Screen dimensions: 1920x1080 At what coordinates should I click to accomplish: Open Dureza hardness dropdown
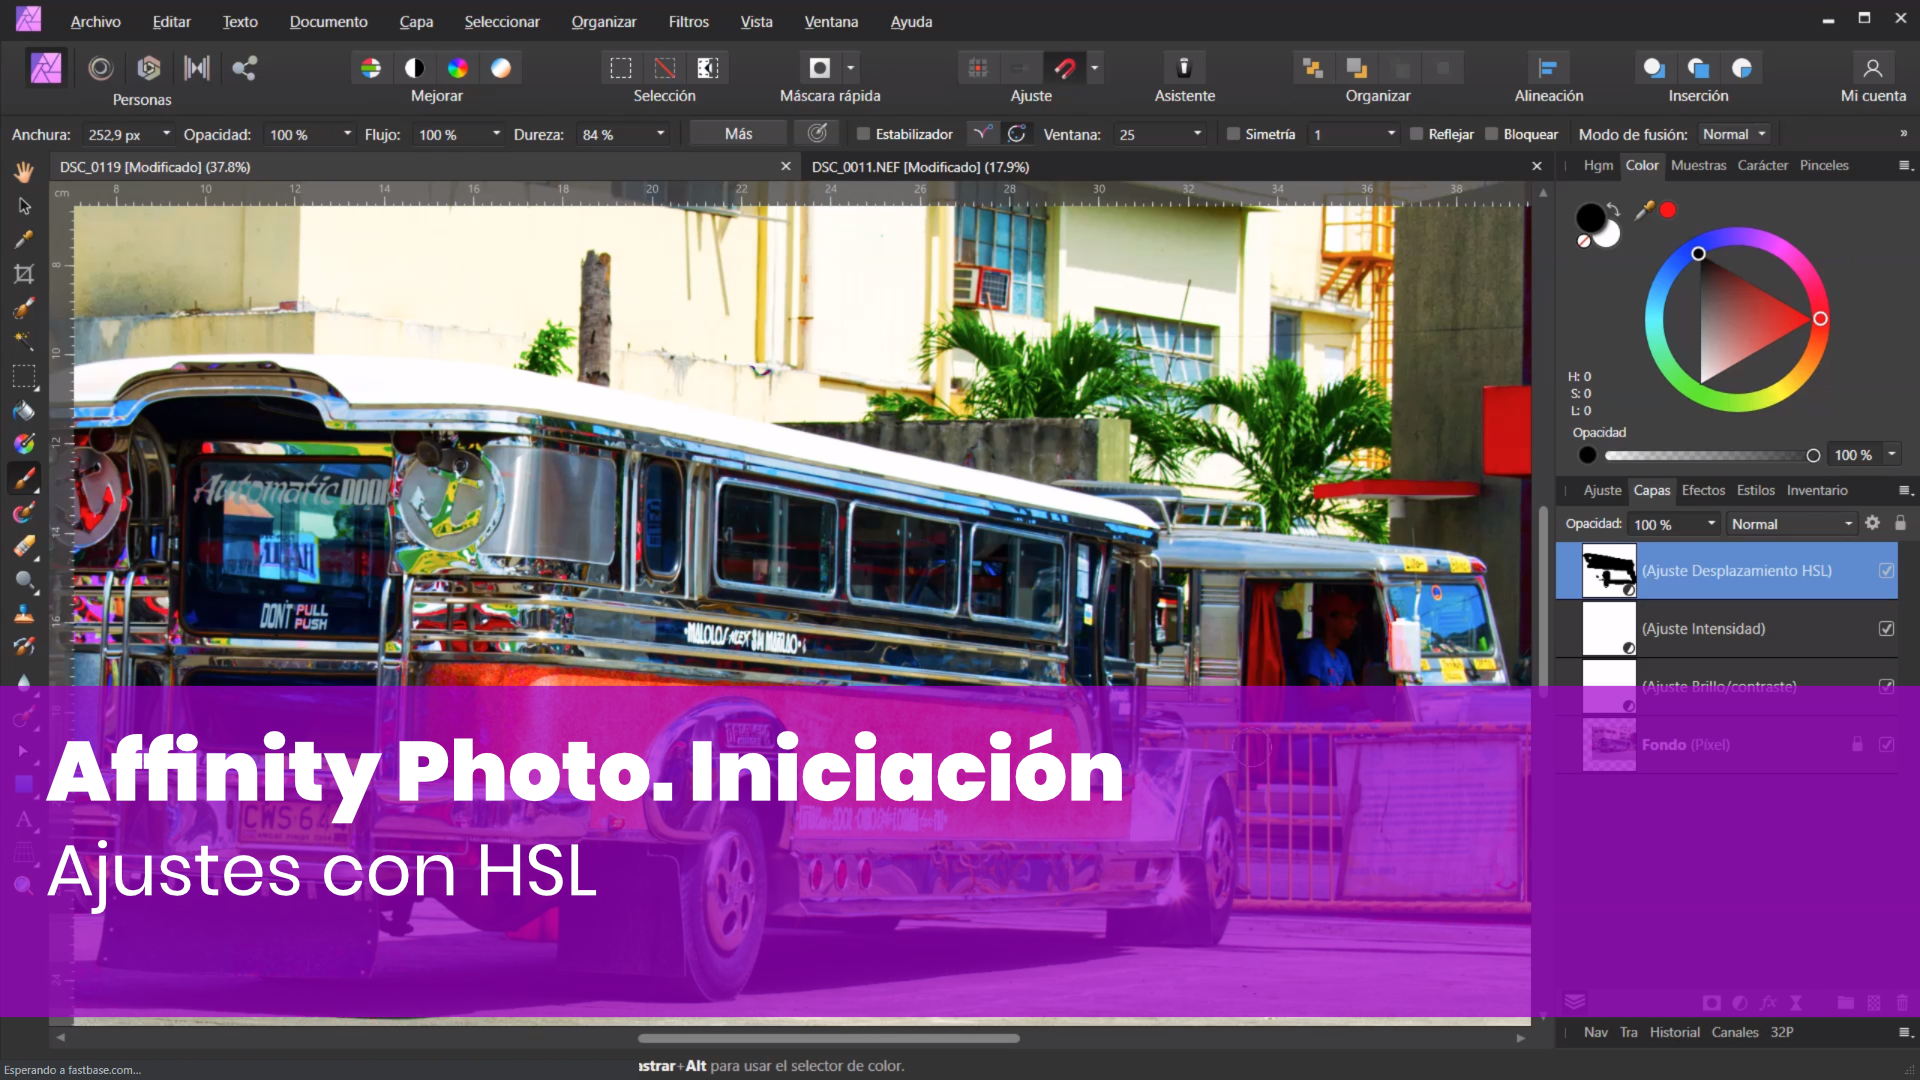click(660, 134)
